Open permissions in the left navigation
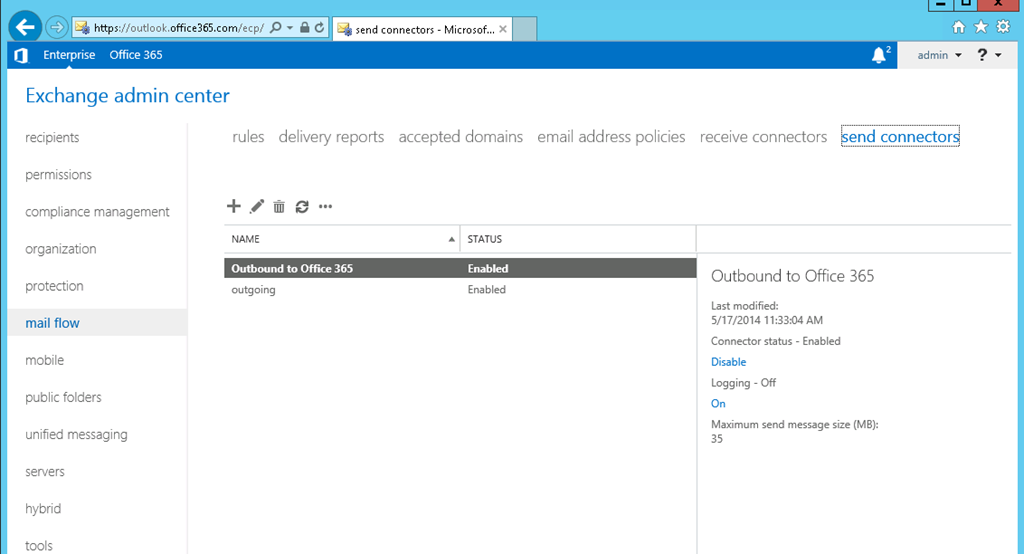The height and width of the screenshot is (554, 1024). (58, 174)
